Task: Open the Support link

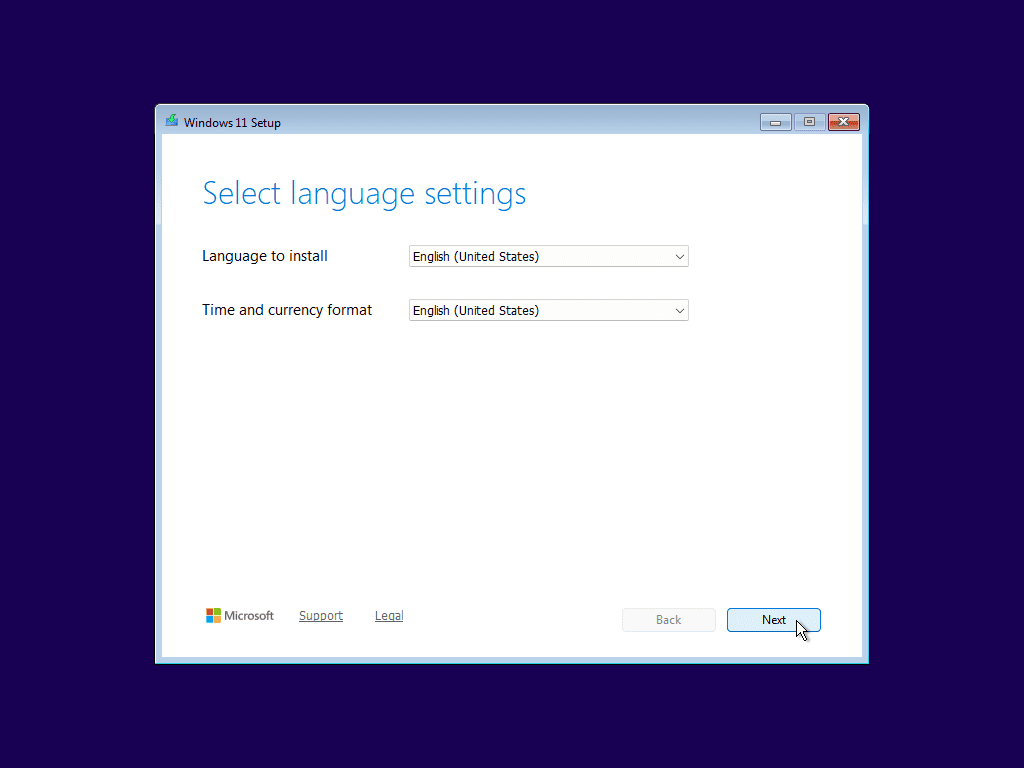Action: click(321, 616)
